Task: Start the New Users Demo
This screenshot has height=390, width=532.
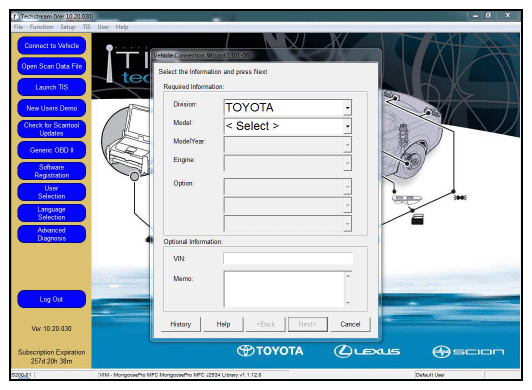Action: coord(52,108)
